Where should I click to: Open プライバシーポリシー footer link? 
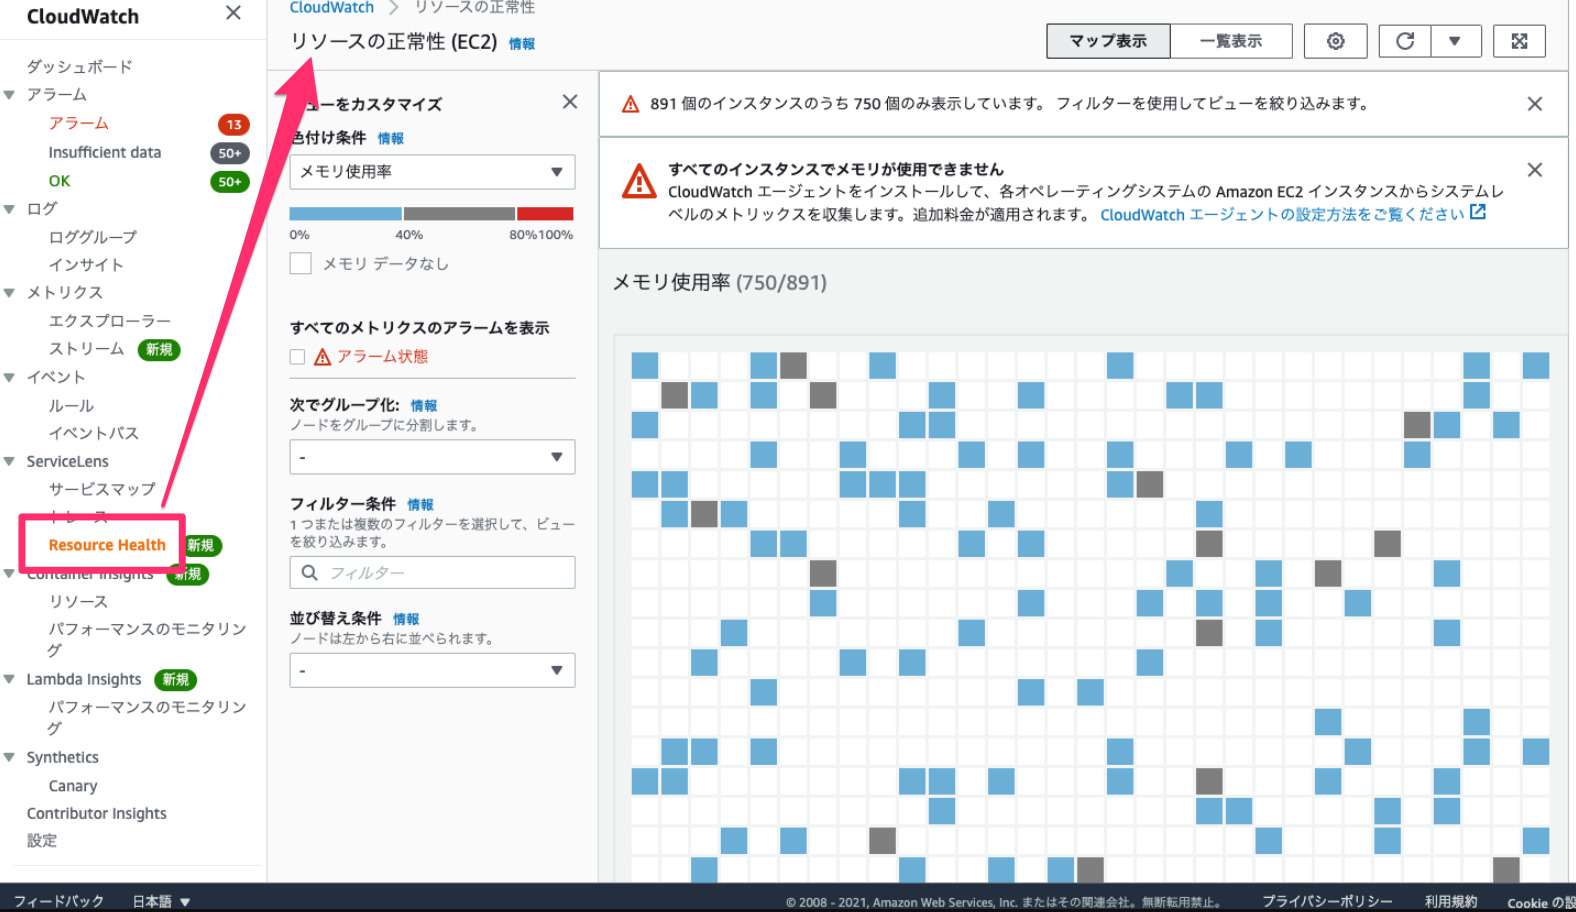pos(1327,901)
